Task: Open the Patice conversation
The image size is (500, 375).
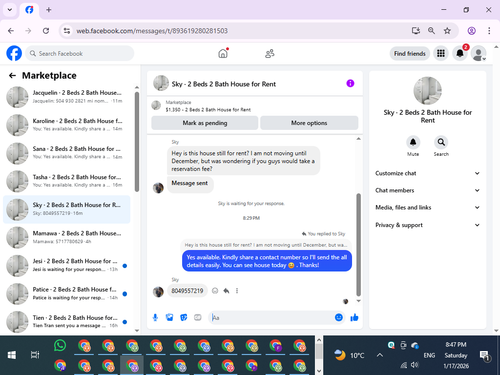Action: (67, 294)
